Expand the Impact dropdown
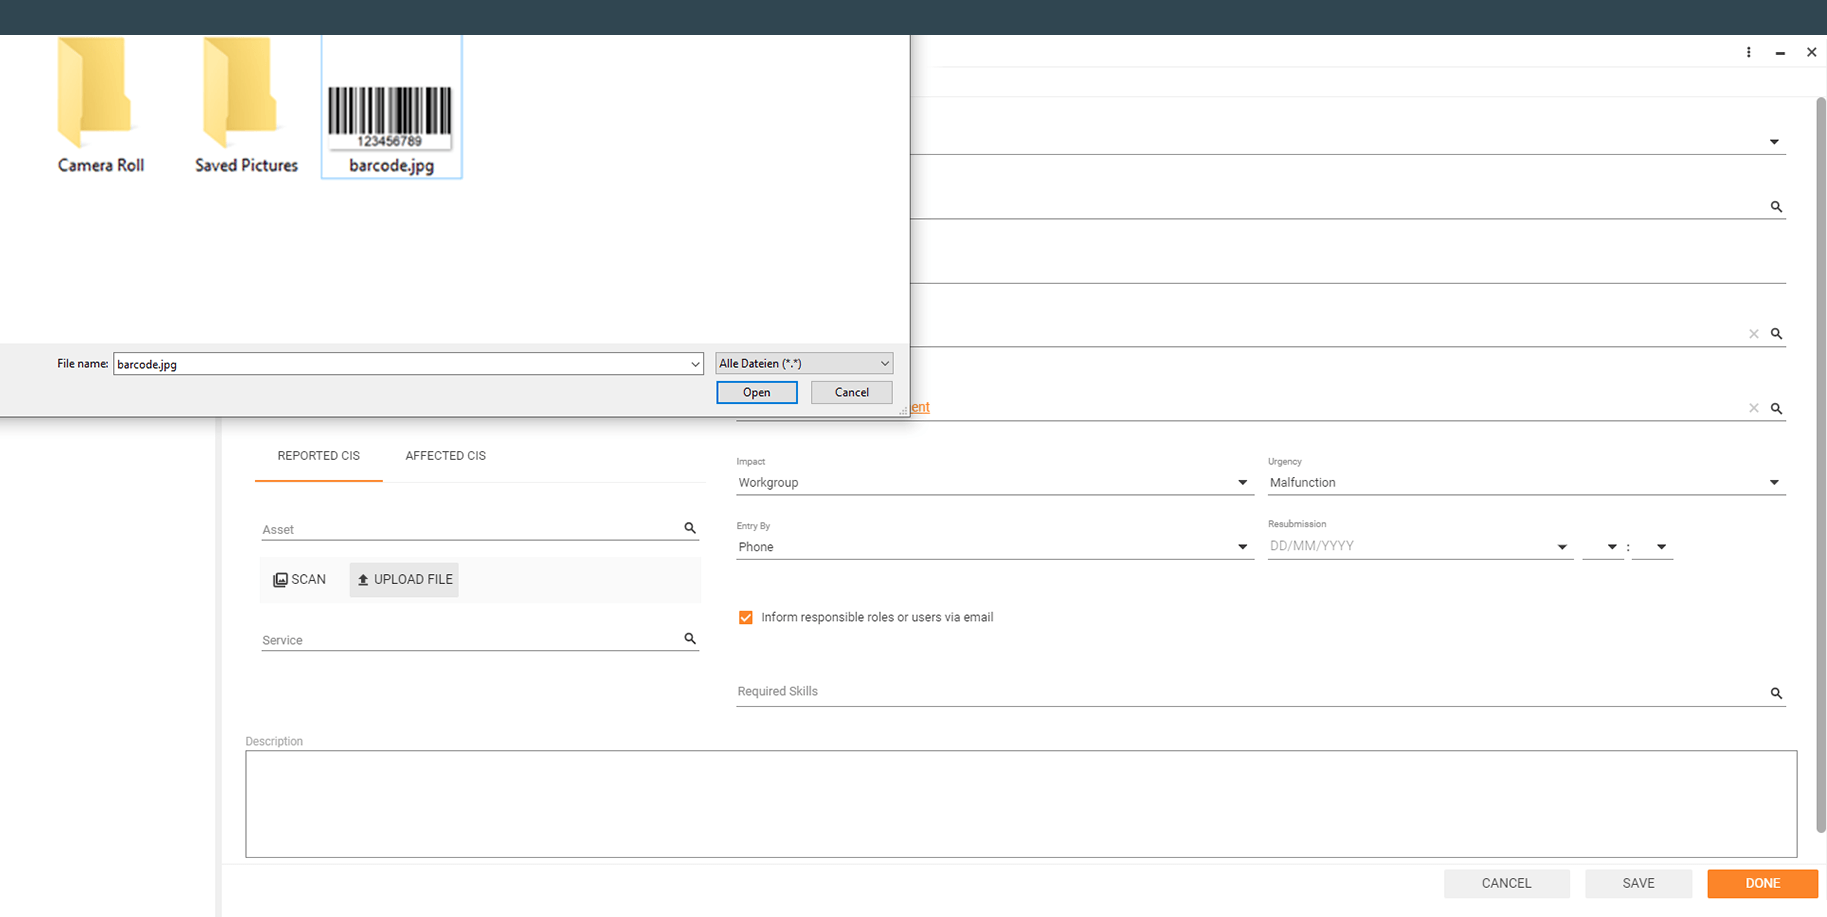The width and height of the screenshot is (1827, 917). (x=1242, y=483)
